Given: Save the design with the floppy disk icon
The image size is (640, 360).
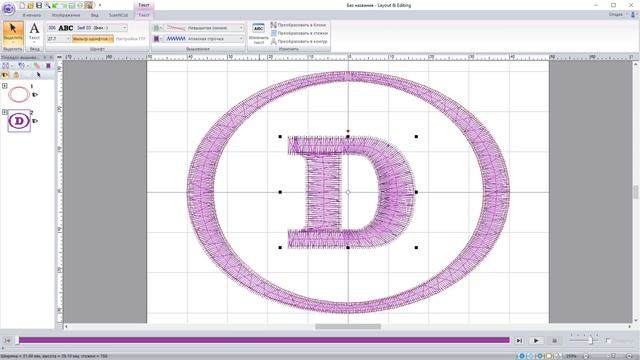Looking at the screenshot, I should tap(39, 5).
